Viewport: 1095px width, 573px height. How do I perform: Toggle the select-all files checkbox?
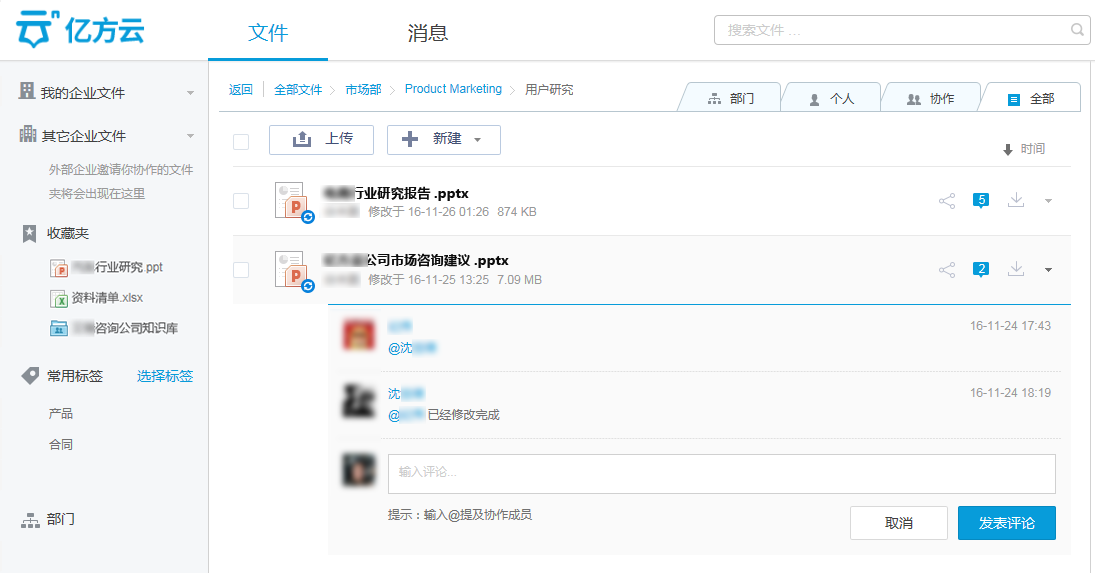coord(241,141)
